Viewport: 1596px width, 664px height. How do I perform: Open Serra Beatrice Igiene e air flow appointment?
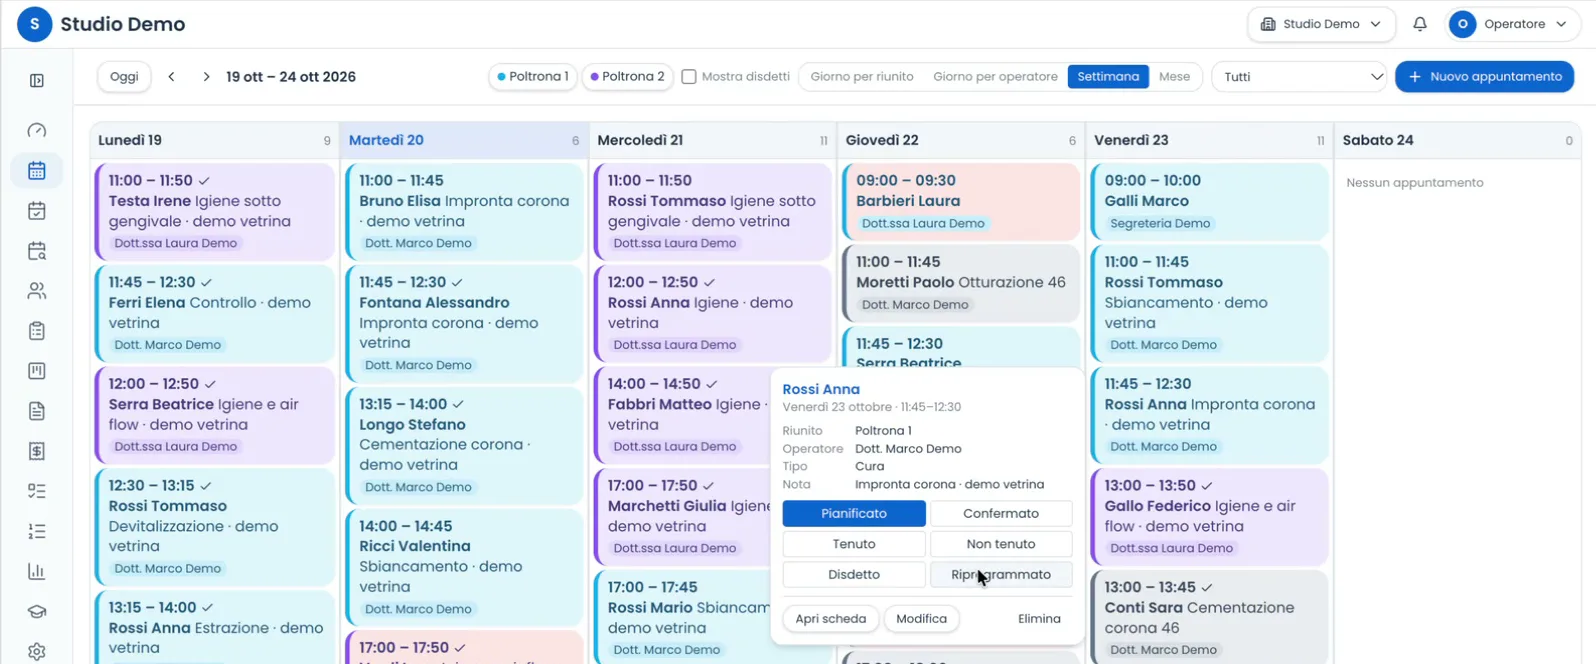214,415
